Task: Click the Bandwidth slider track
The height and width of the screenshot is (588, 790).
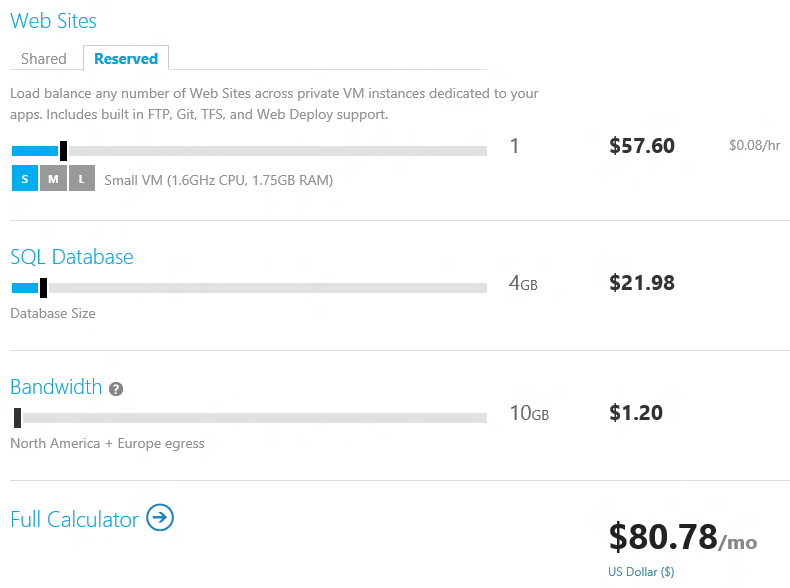Action: pyautogui.click(x=249, y=418)
